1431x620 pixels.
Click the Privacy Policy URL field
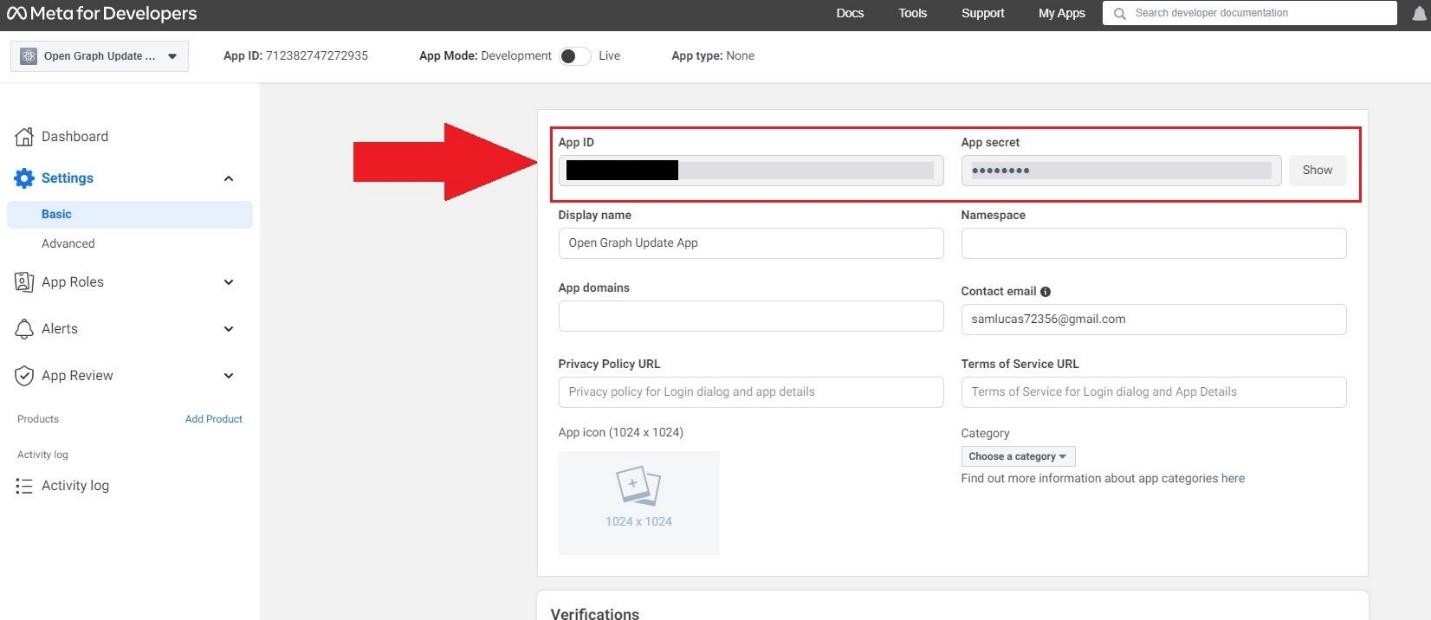tap(751, 392)
